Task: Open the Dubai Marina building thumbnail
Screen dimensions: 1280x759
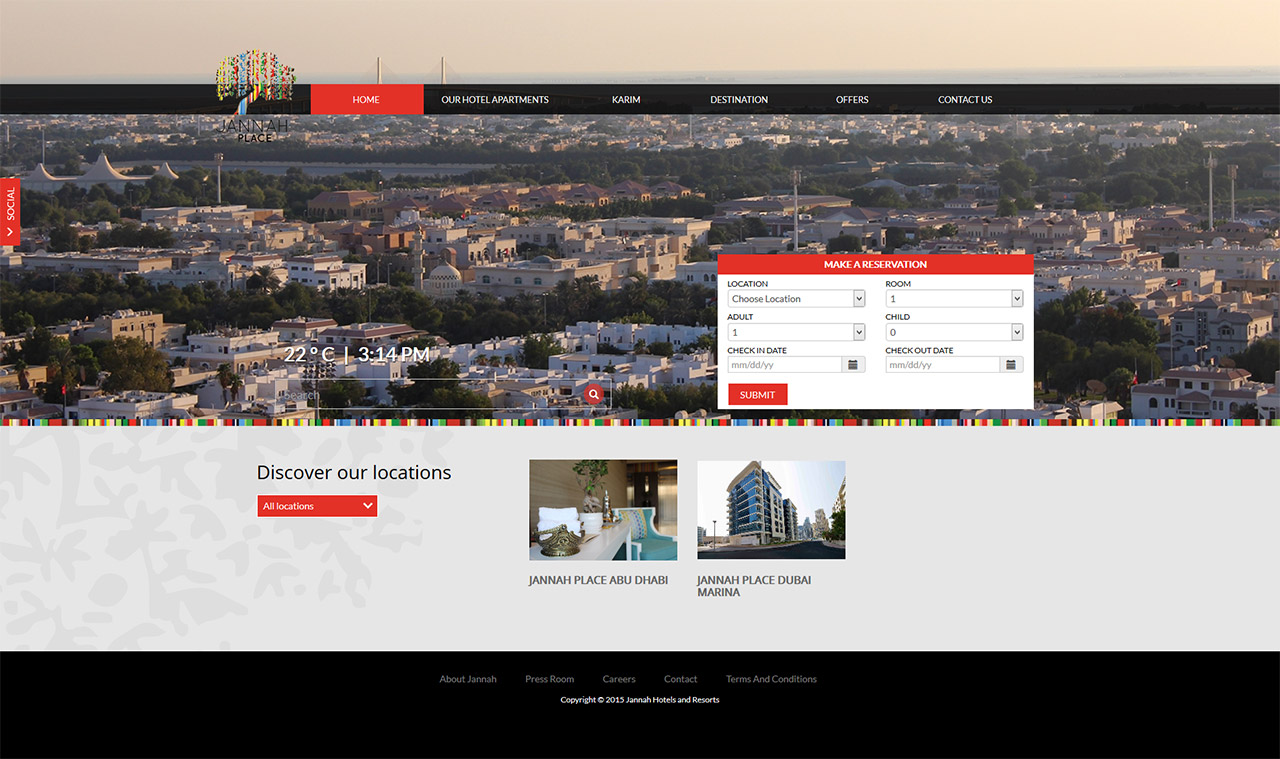Action: point(771,510)
